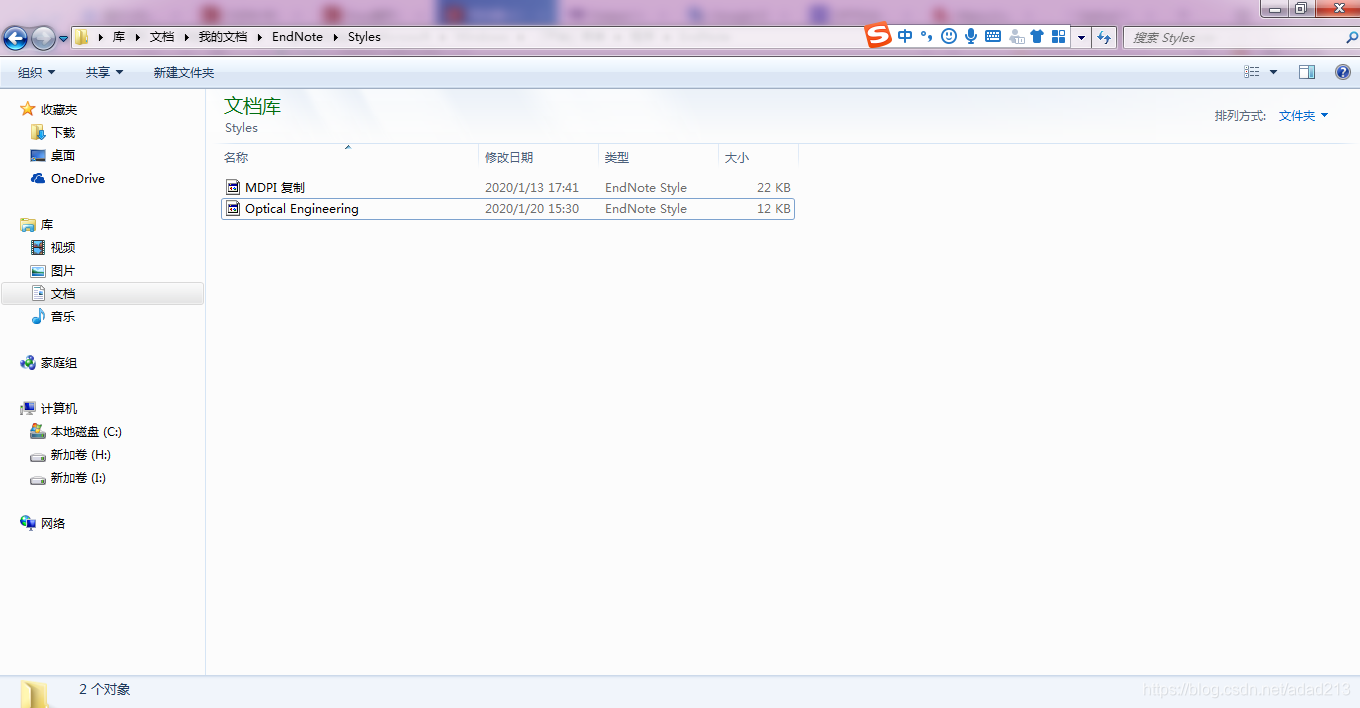Open the 图片 library

tap(63, 271)
